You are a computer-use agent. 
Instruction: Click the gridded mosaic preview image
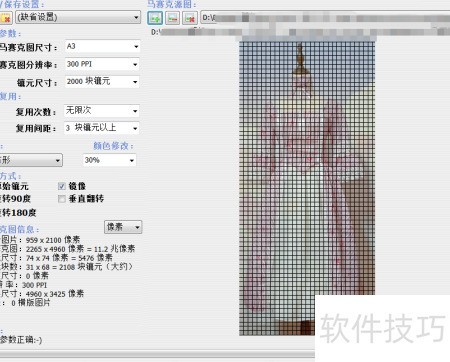tap(307, 188)
